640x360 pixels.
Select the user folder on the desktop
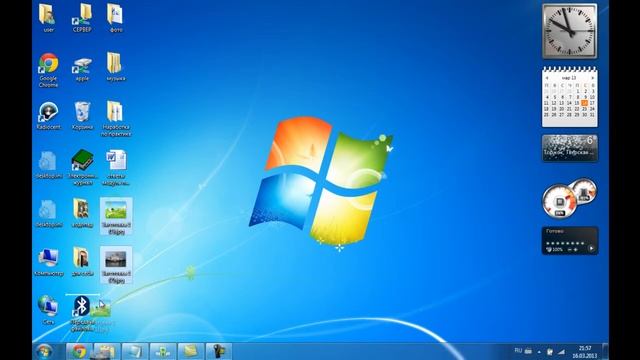point(48,18)
